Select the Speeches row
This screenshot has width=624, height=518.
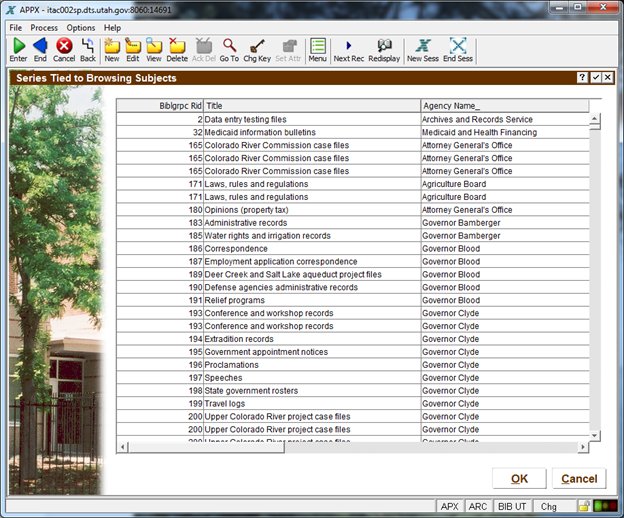353,378
